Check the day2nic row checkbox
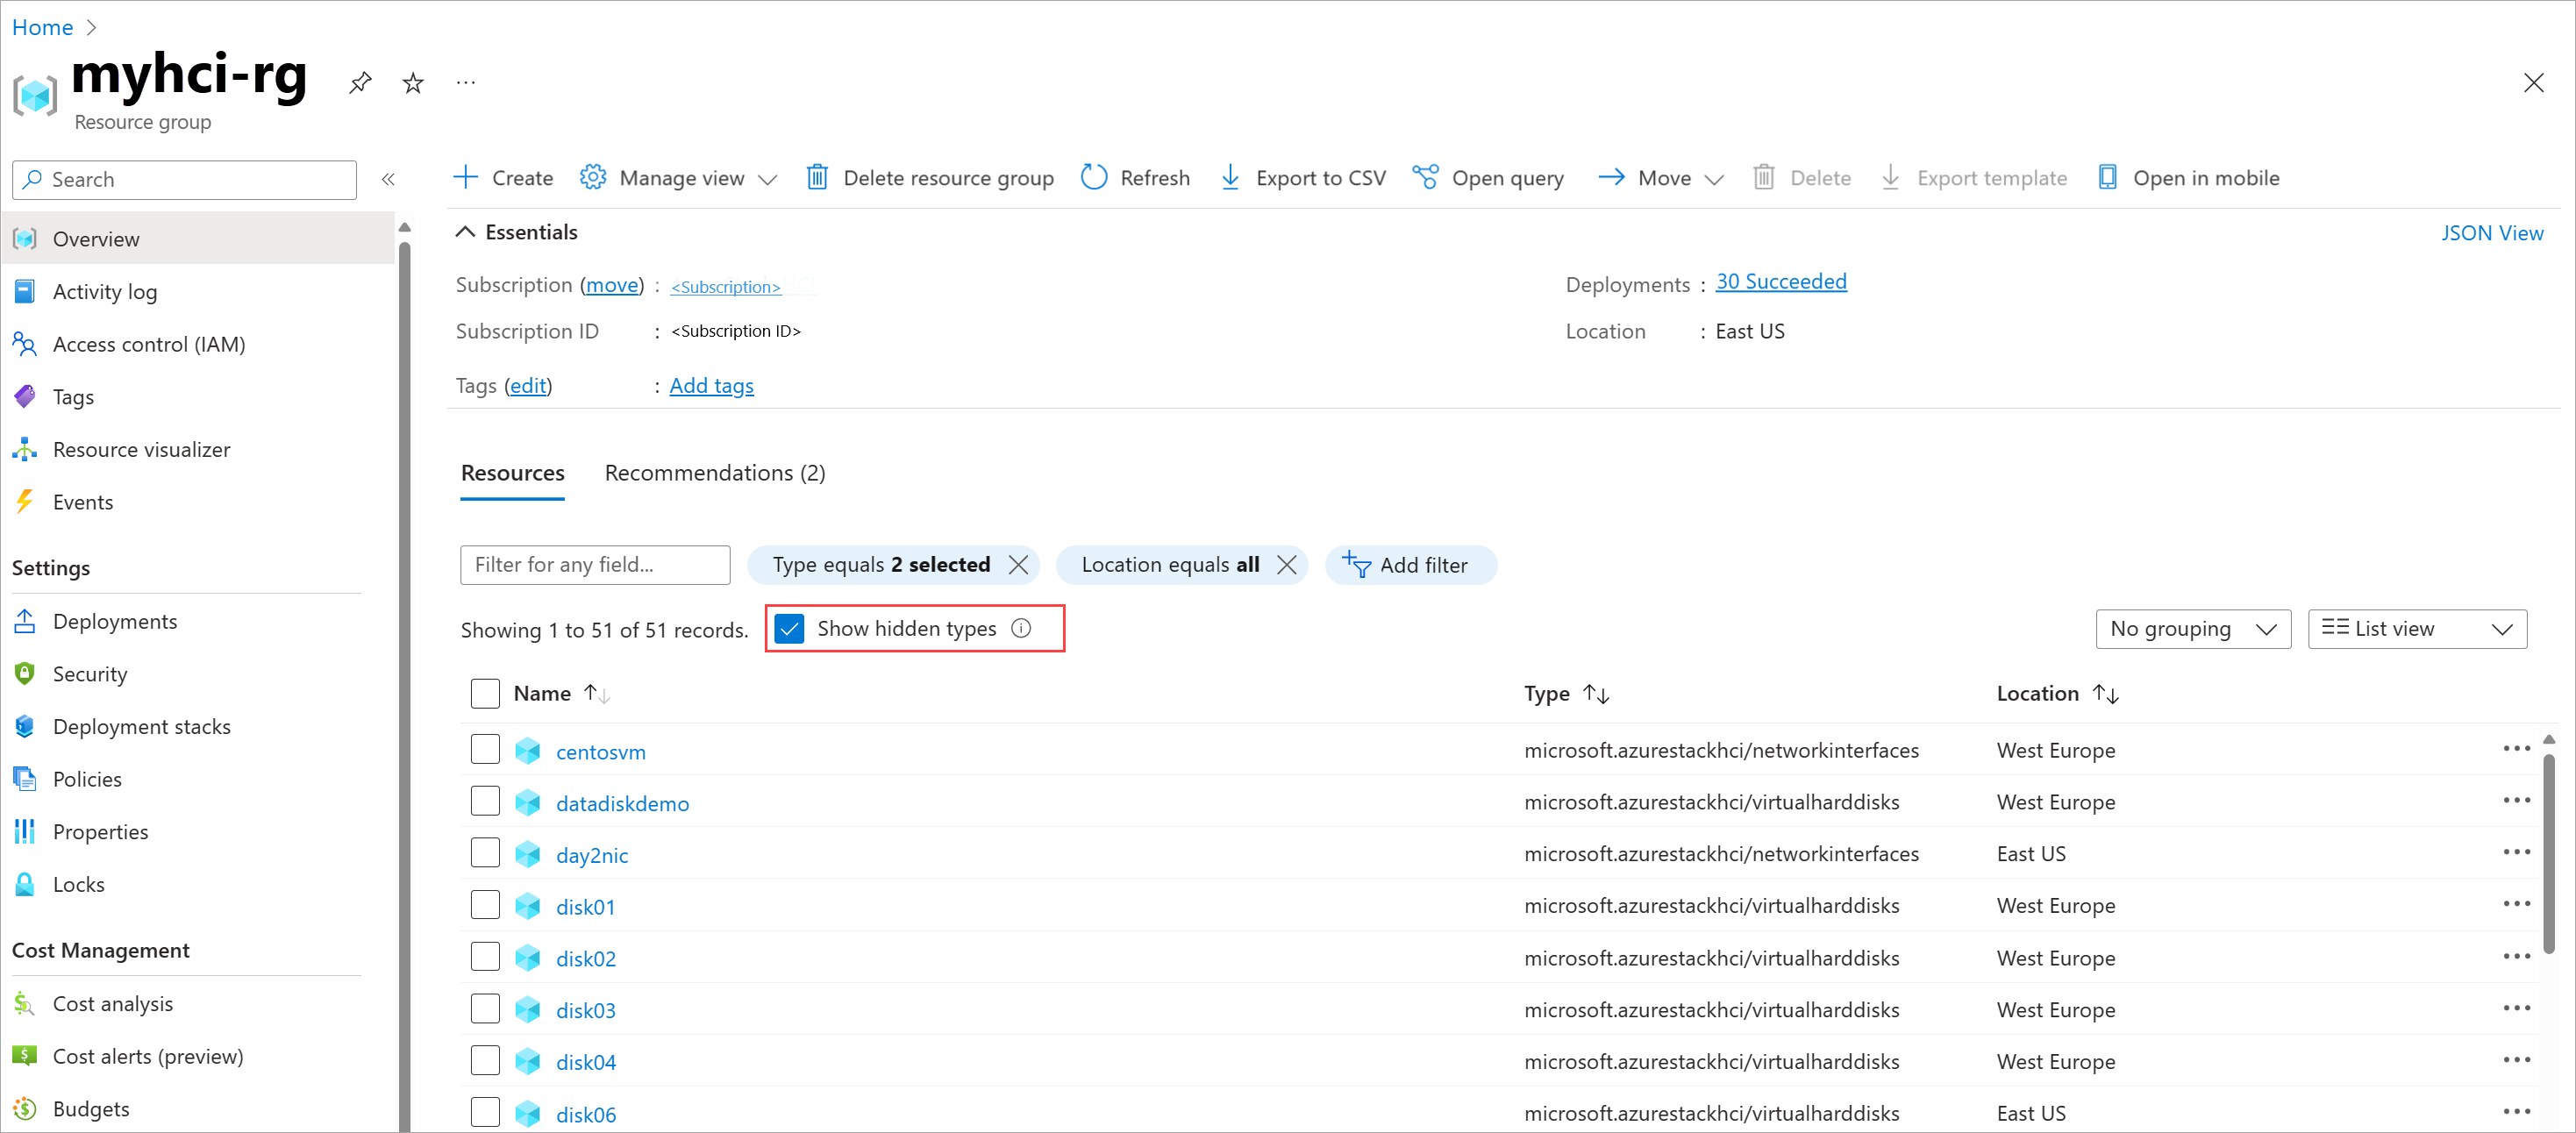The height and width of the screenshot is (1133, 2576). tap(485, 853)
